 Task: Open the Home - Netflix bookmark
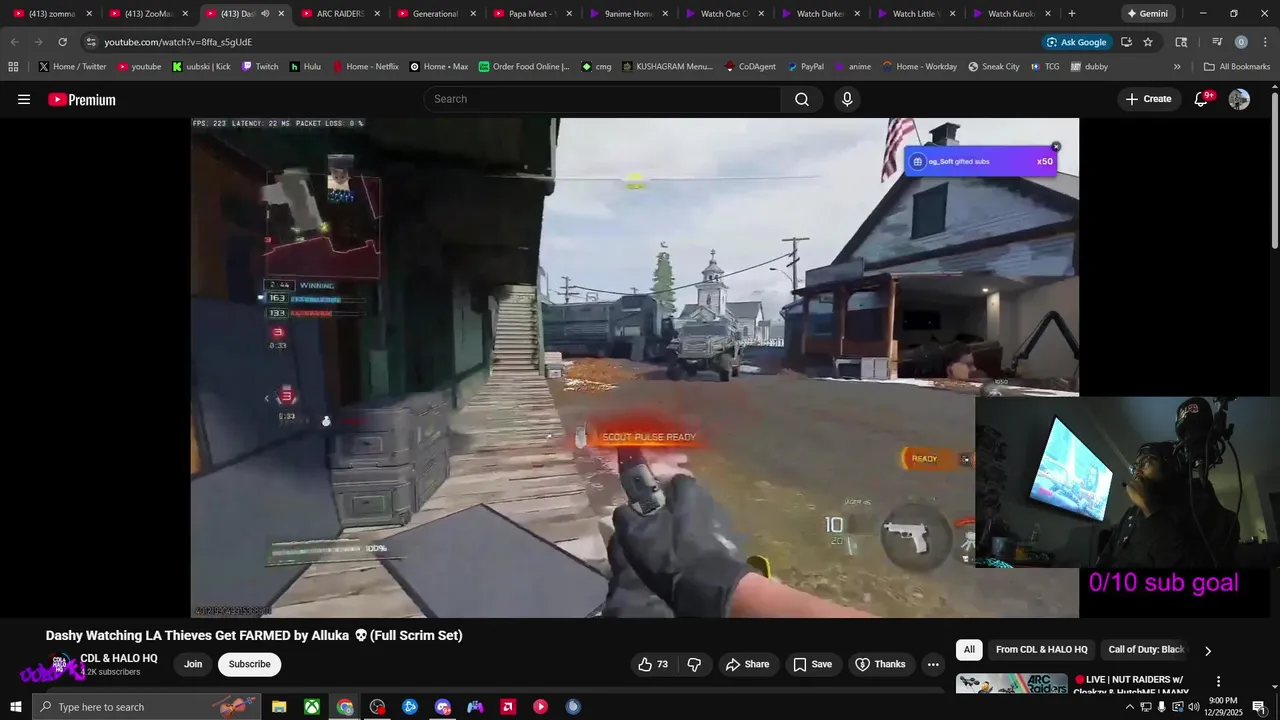[x=364, y=67]
